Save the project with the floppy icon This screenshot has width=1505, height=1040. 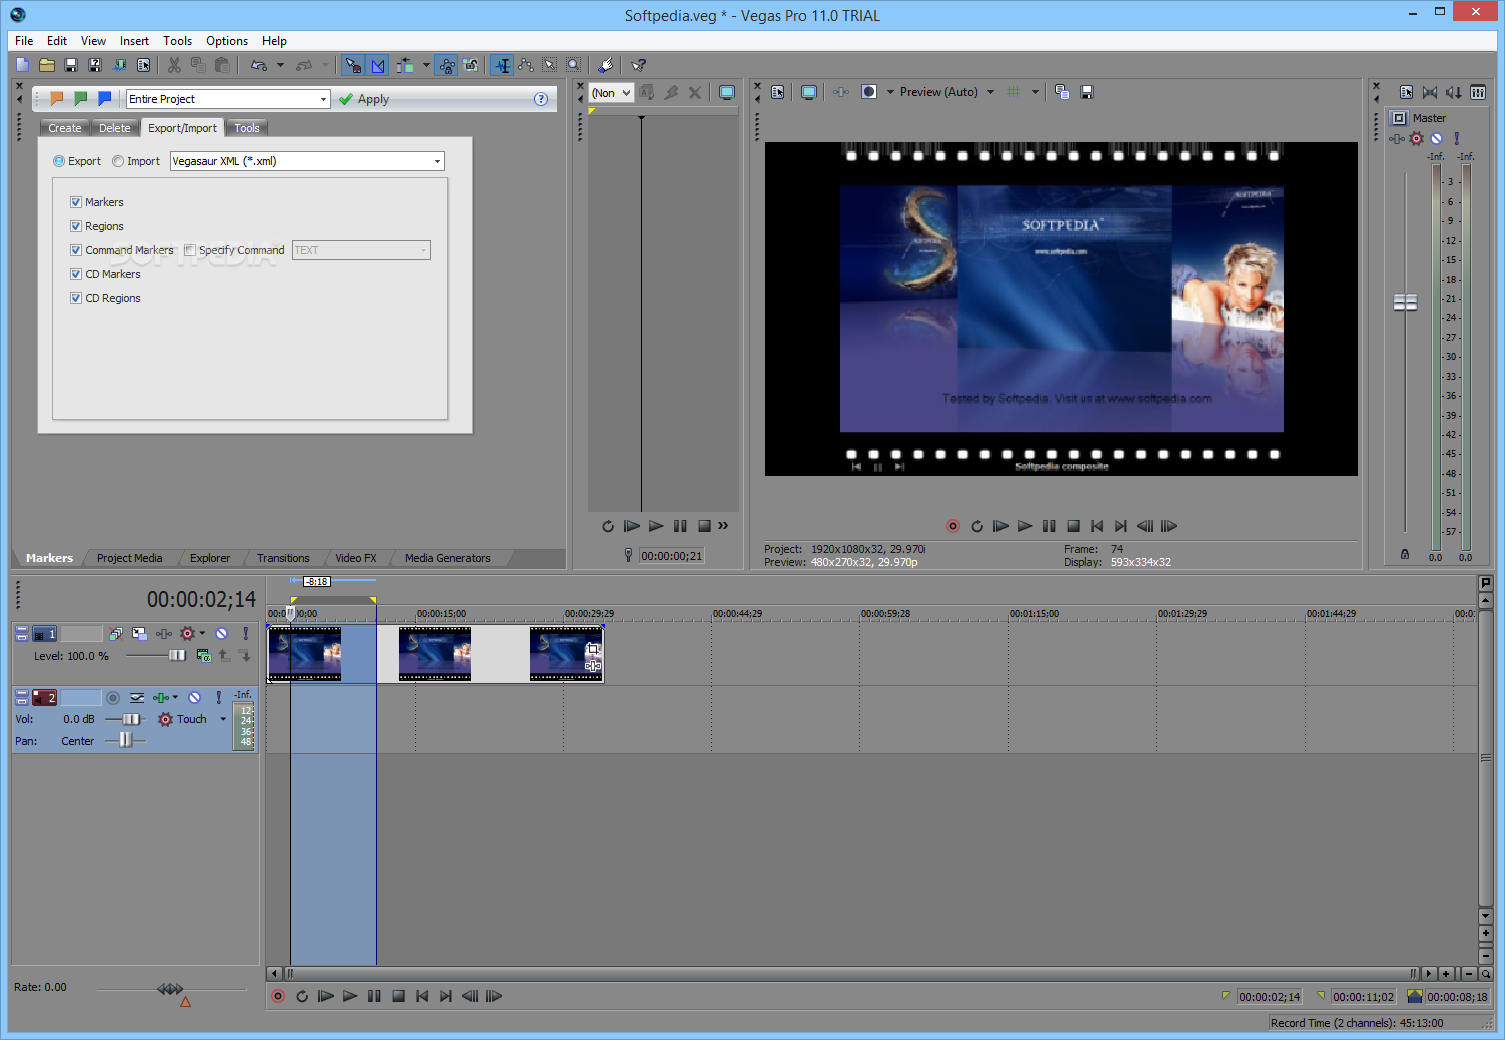coord(71,65)
